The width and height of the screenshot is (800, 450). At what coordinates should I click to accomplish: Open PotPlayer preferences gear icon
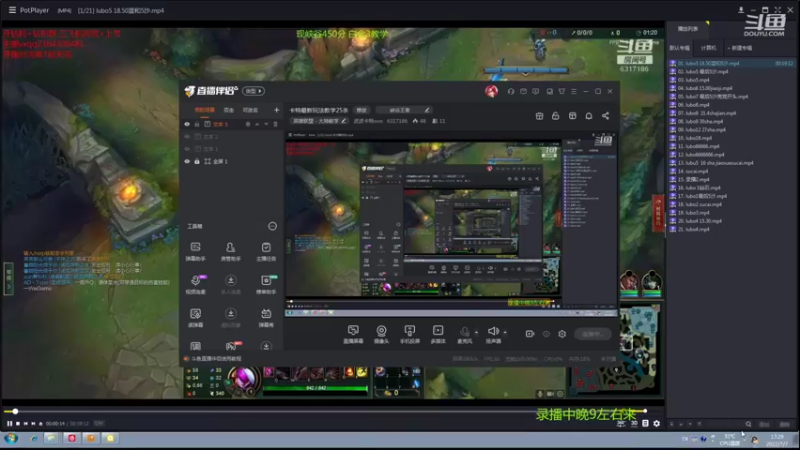point(657,423)
